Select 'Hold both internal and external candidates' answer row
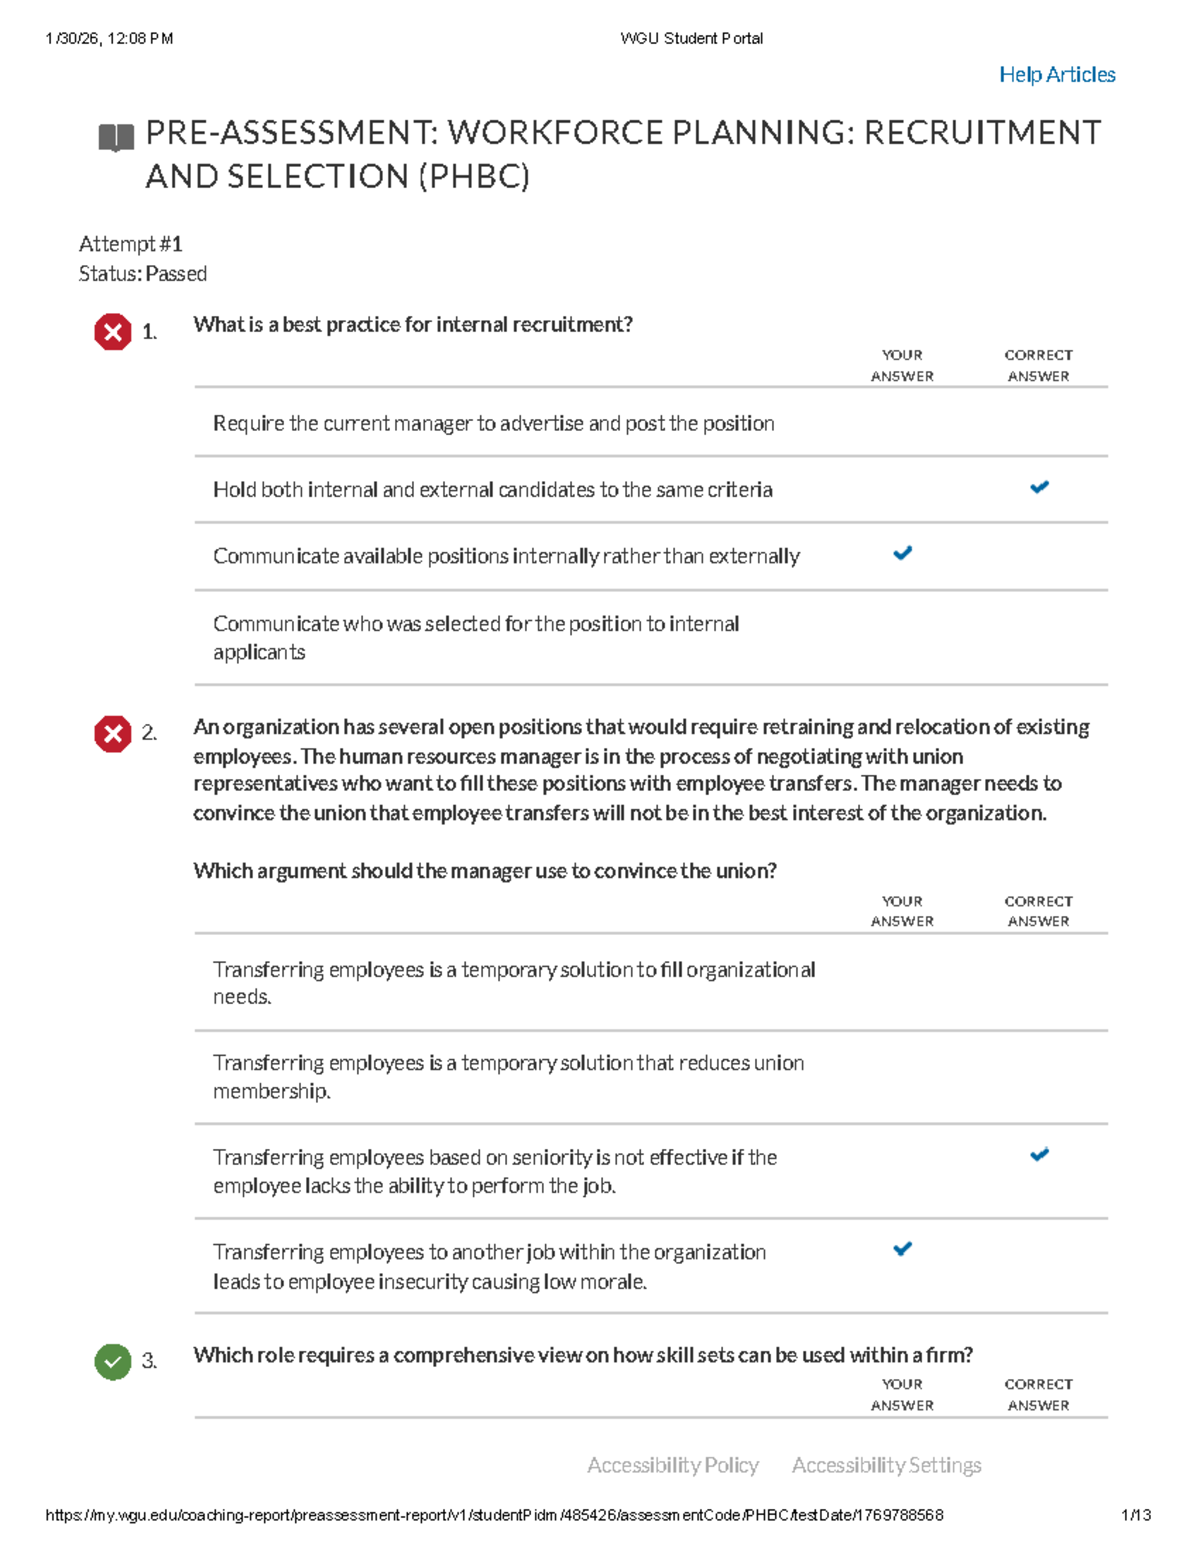Viewport: 1200px width, 1553px height. 651,490
